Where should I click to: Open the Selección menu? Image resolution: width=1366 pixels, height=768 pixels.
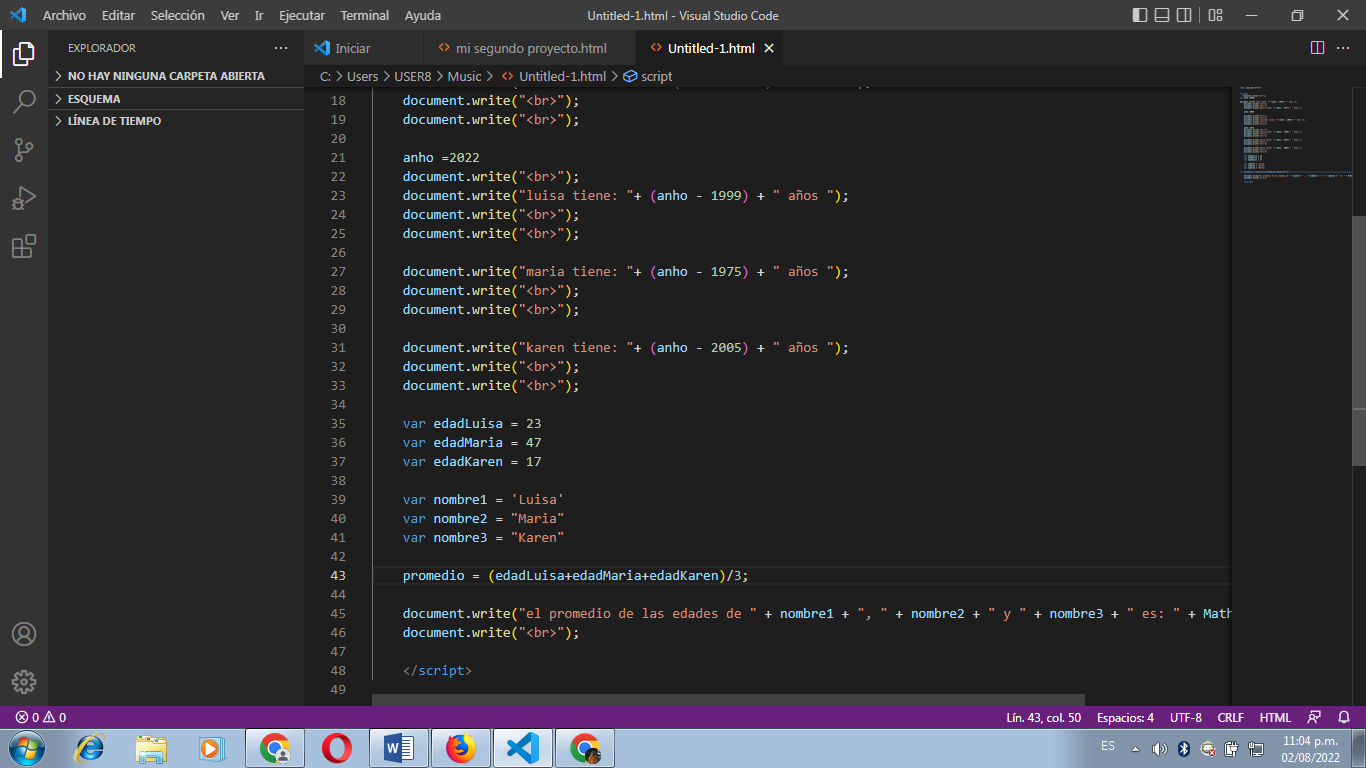pyautogui.click(x=178, y=15)
